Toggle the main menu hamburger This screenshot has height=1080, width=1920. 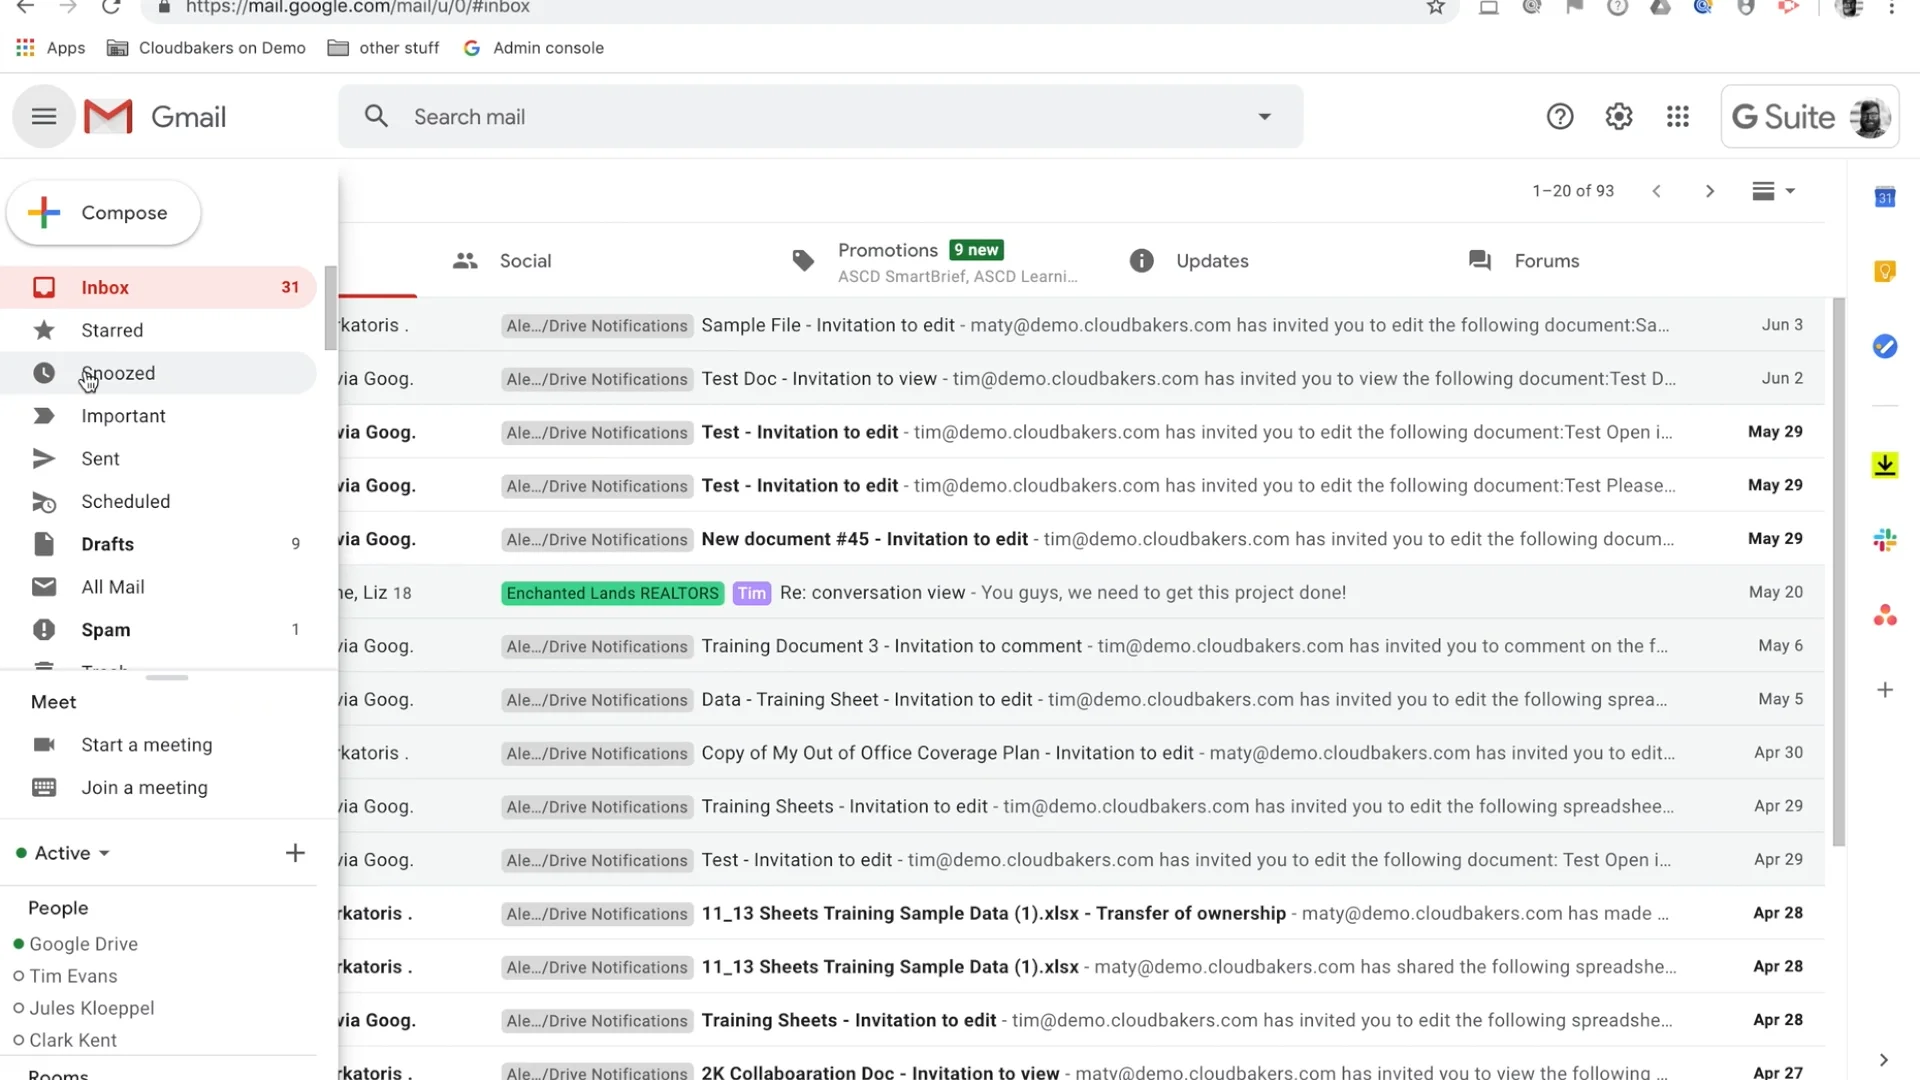43,116
